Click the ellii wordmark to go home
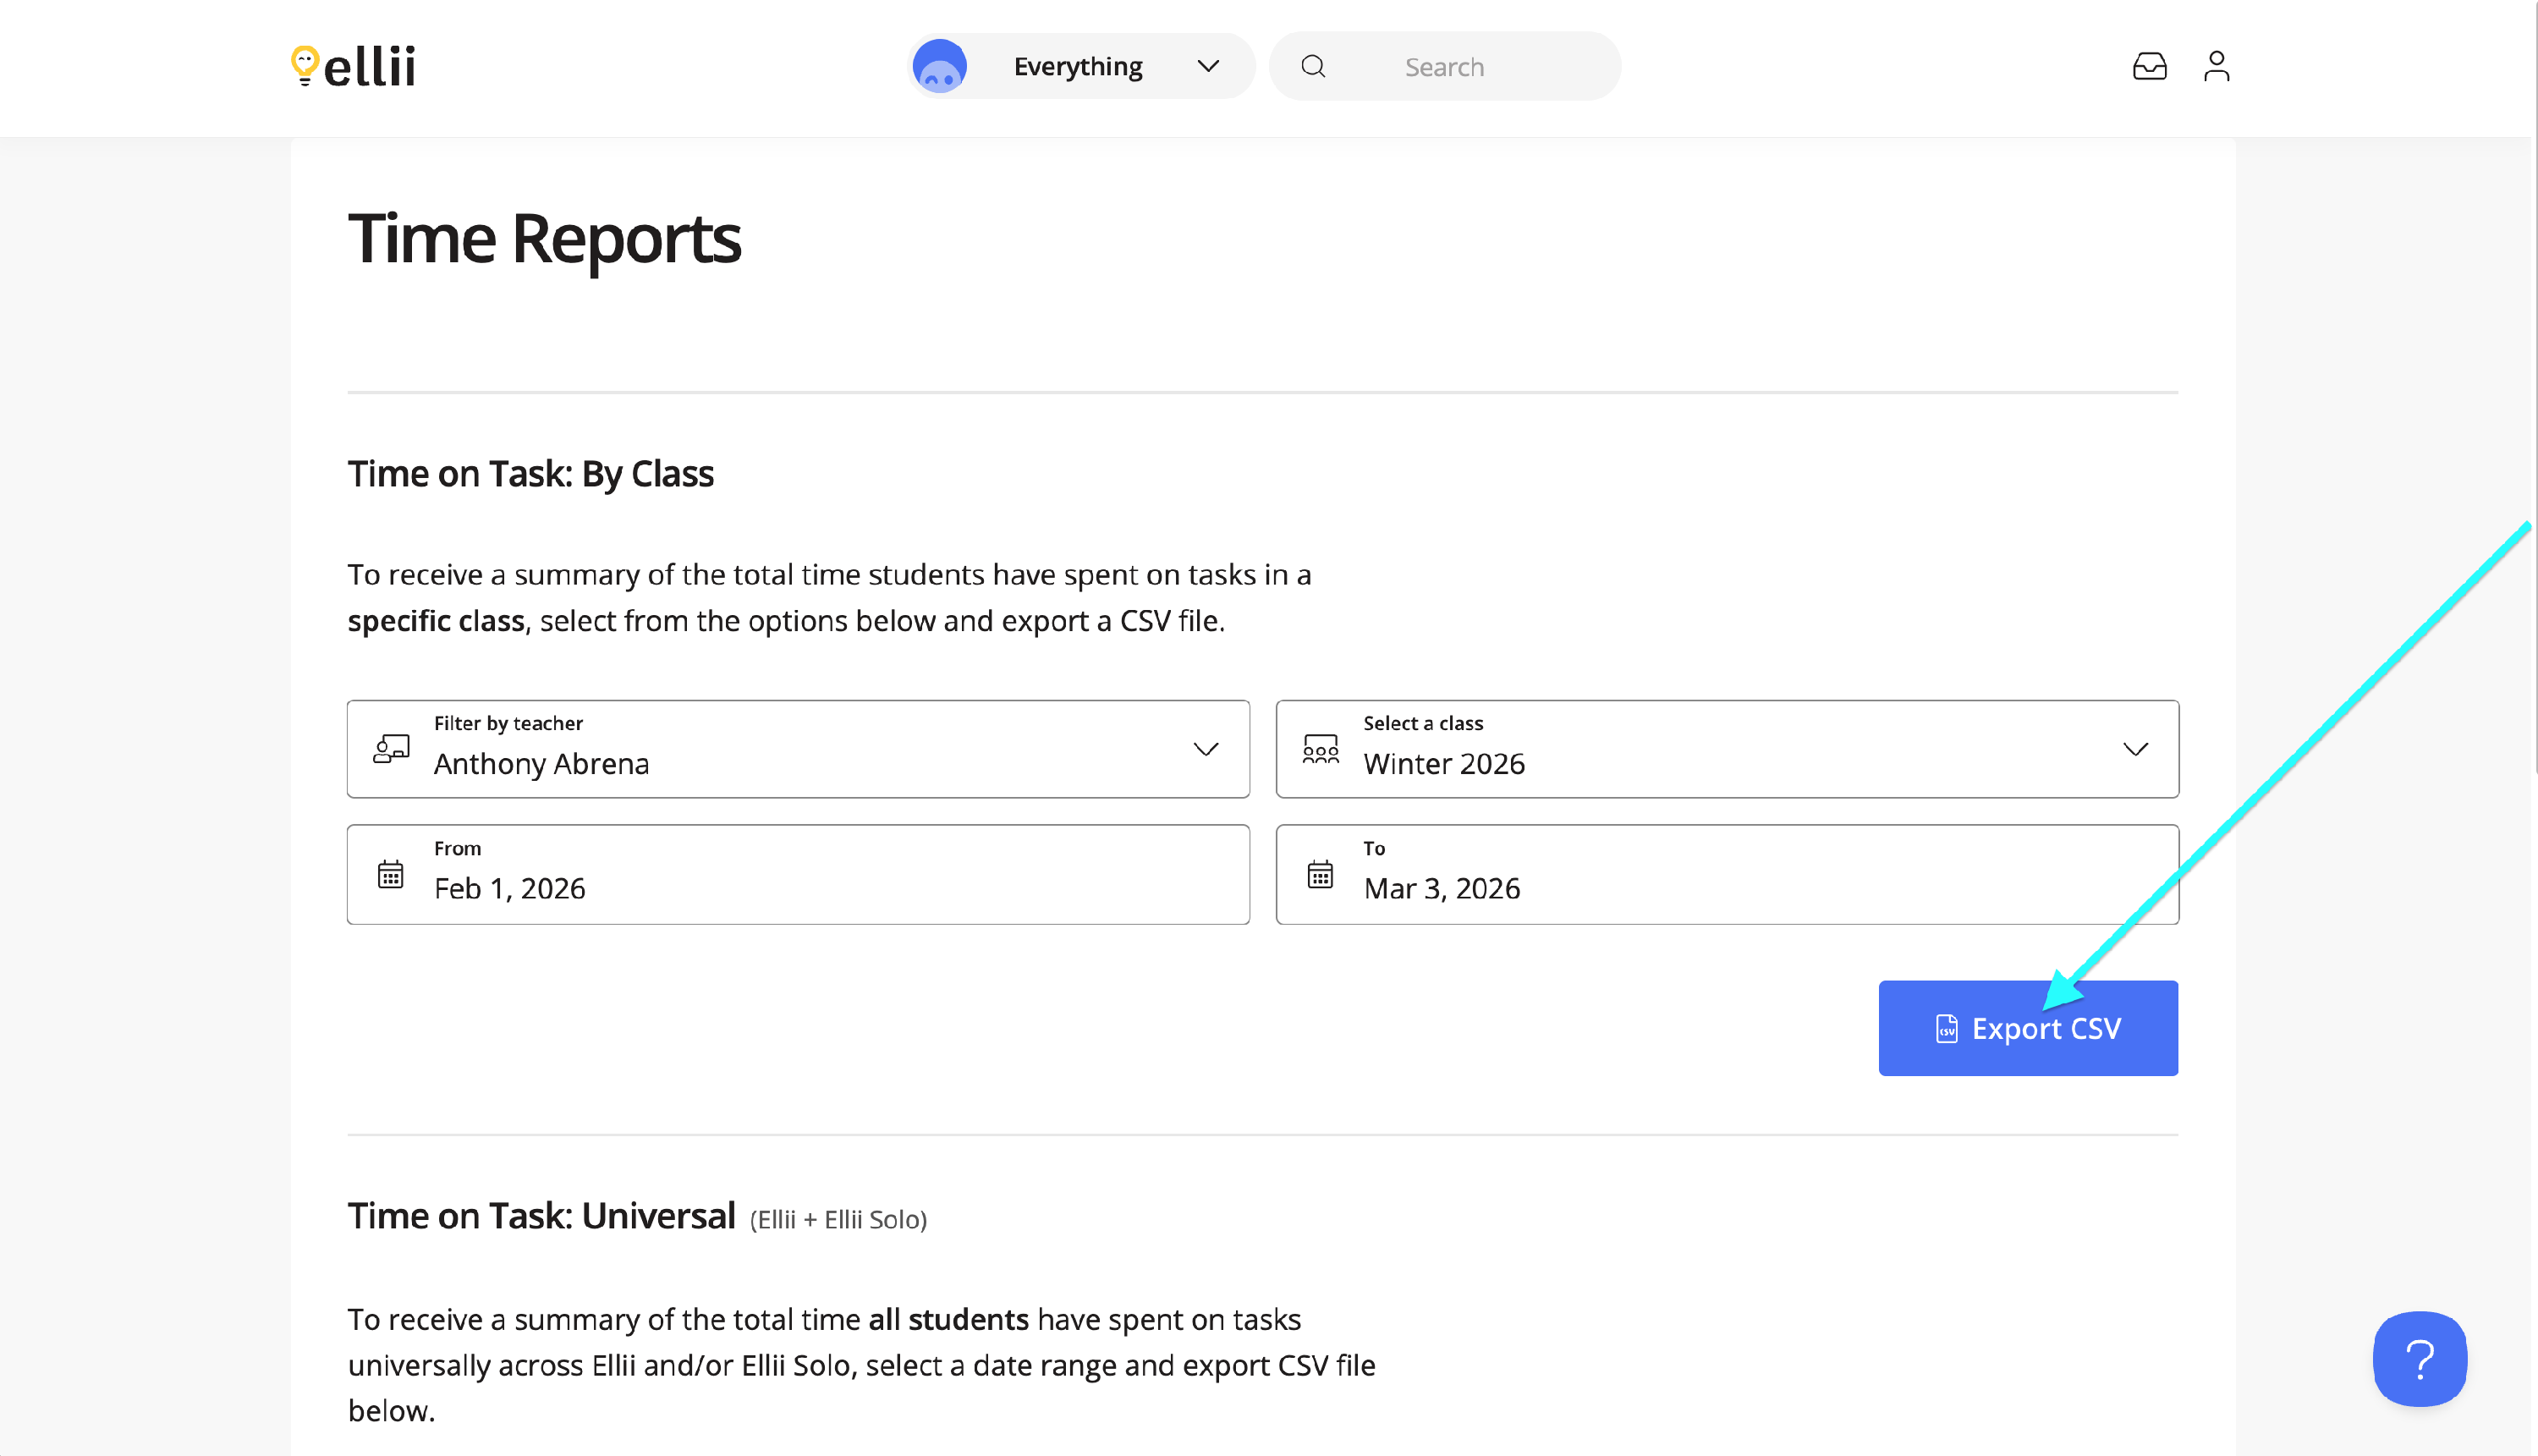2538x1456 pixels. click(370, 67)
